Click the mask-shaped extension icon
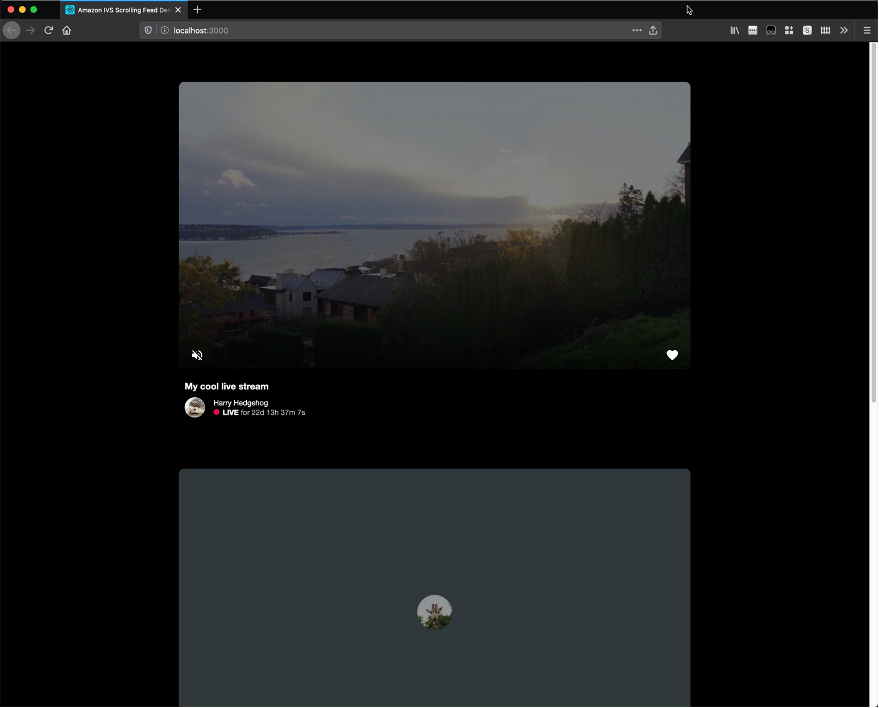This screenshot has height=708, width=879. click(770, 30)
